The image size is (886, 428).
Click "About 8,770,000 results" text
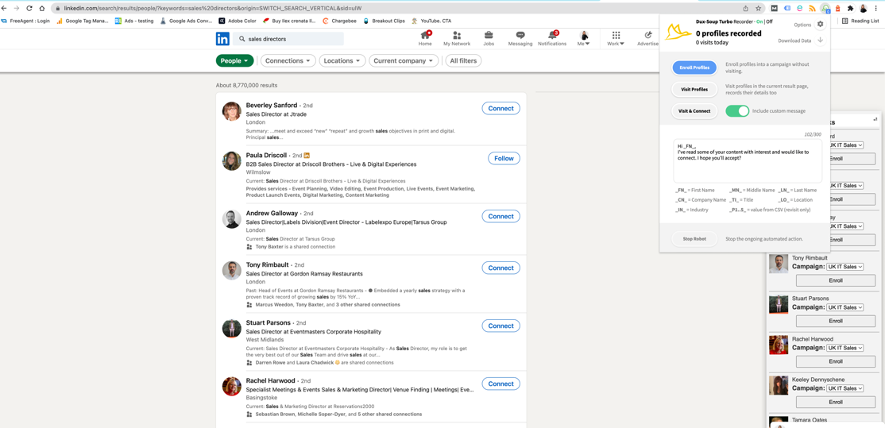(x=246, y=85)
